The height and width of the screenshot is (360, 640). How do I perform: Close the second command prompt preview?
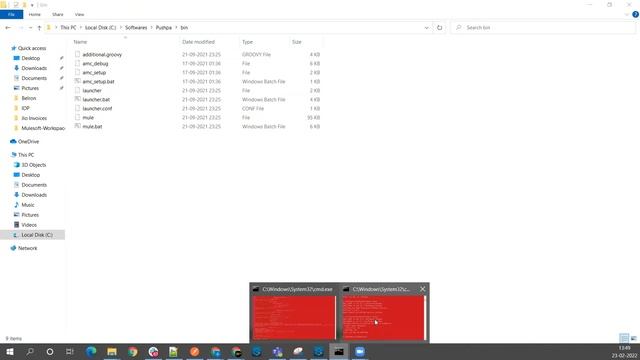[x=422, y=289]
